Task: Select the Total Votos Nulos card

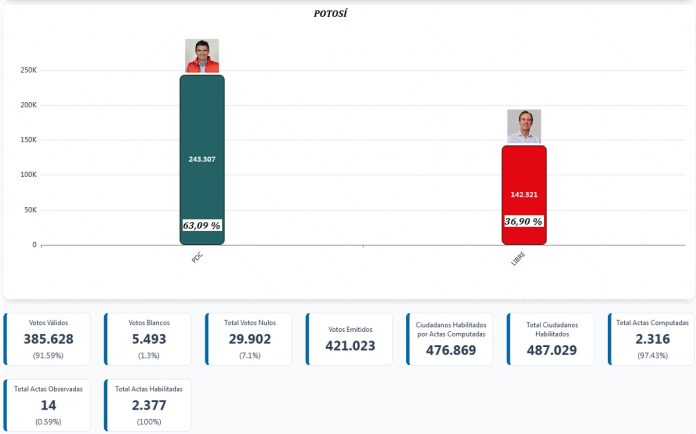Action: point(249,339)
